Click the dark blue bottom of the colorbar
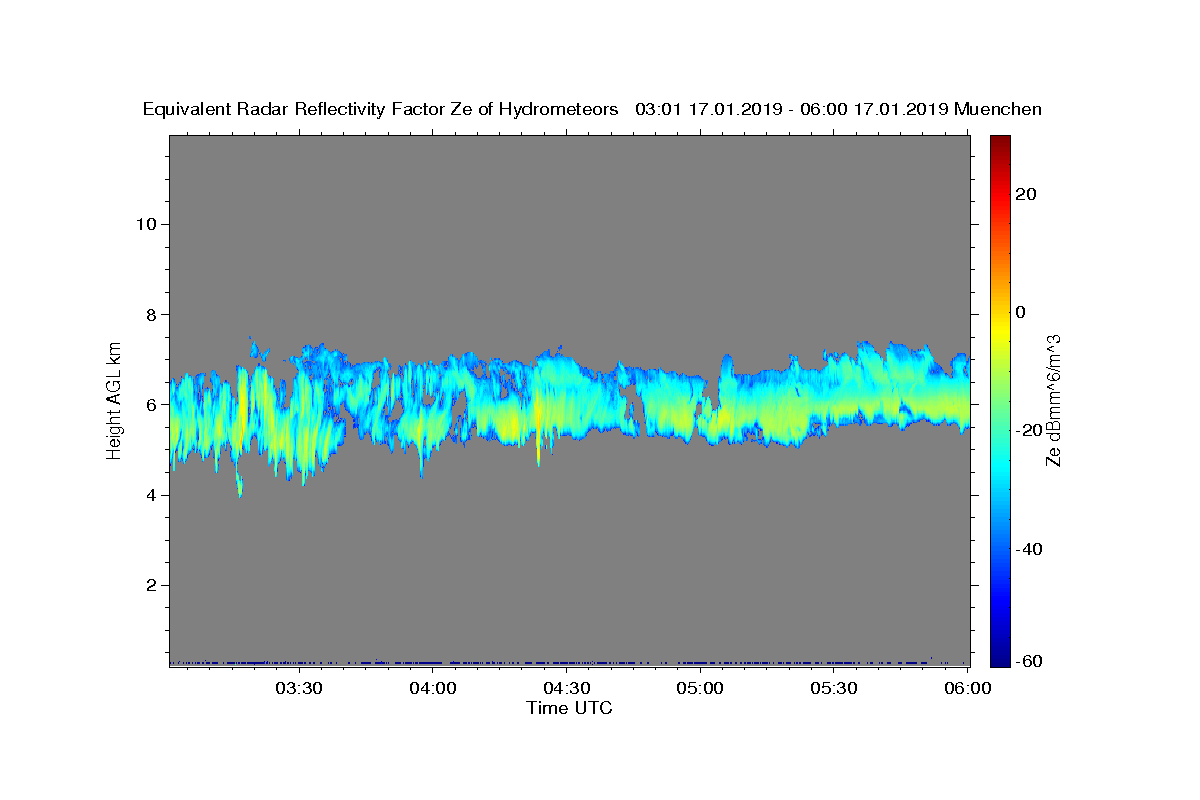This screenshot has width=1200, height=800. (1000, 655)
